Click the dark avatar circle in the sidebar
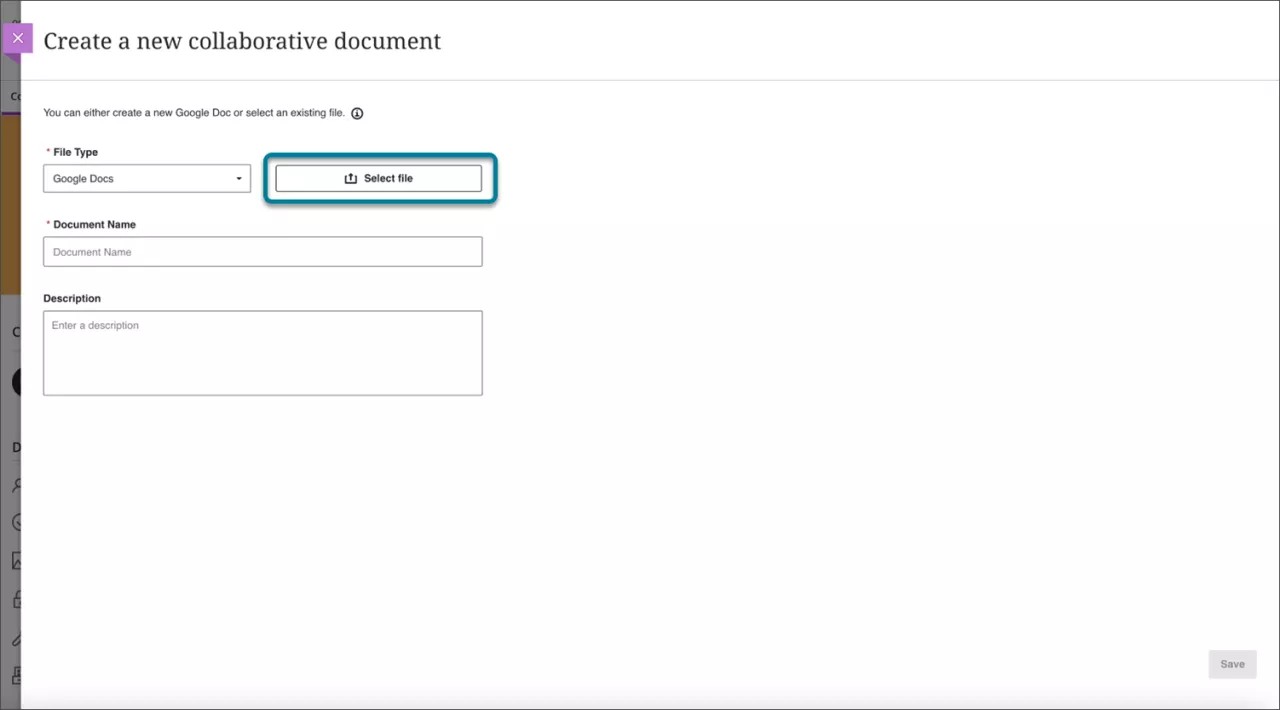Viewport: 1280px width, 710px height. coord(16,381)
